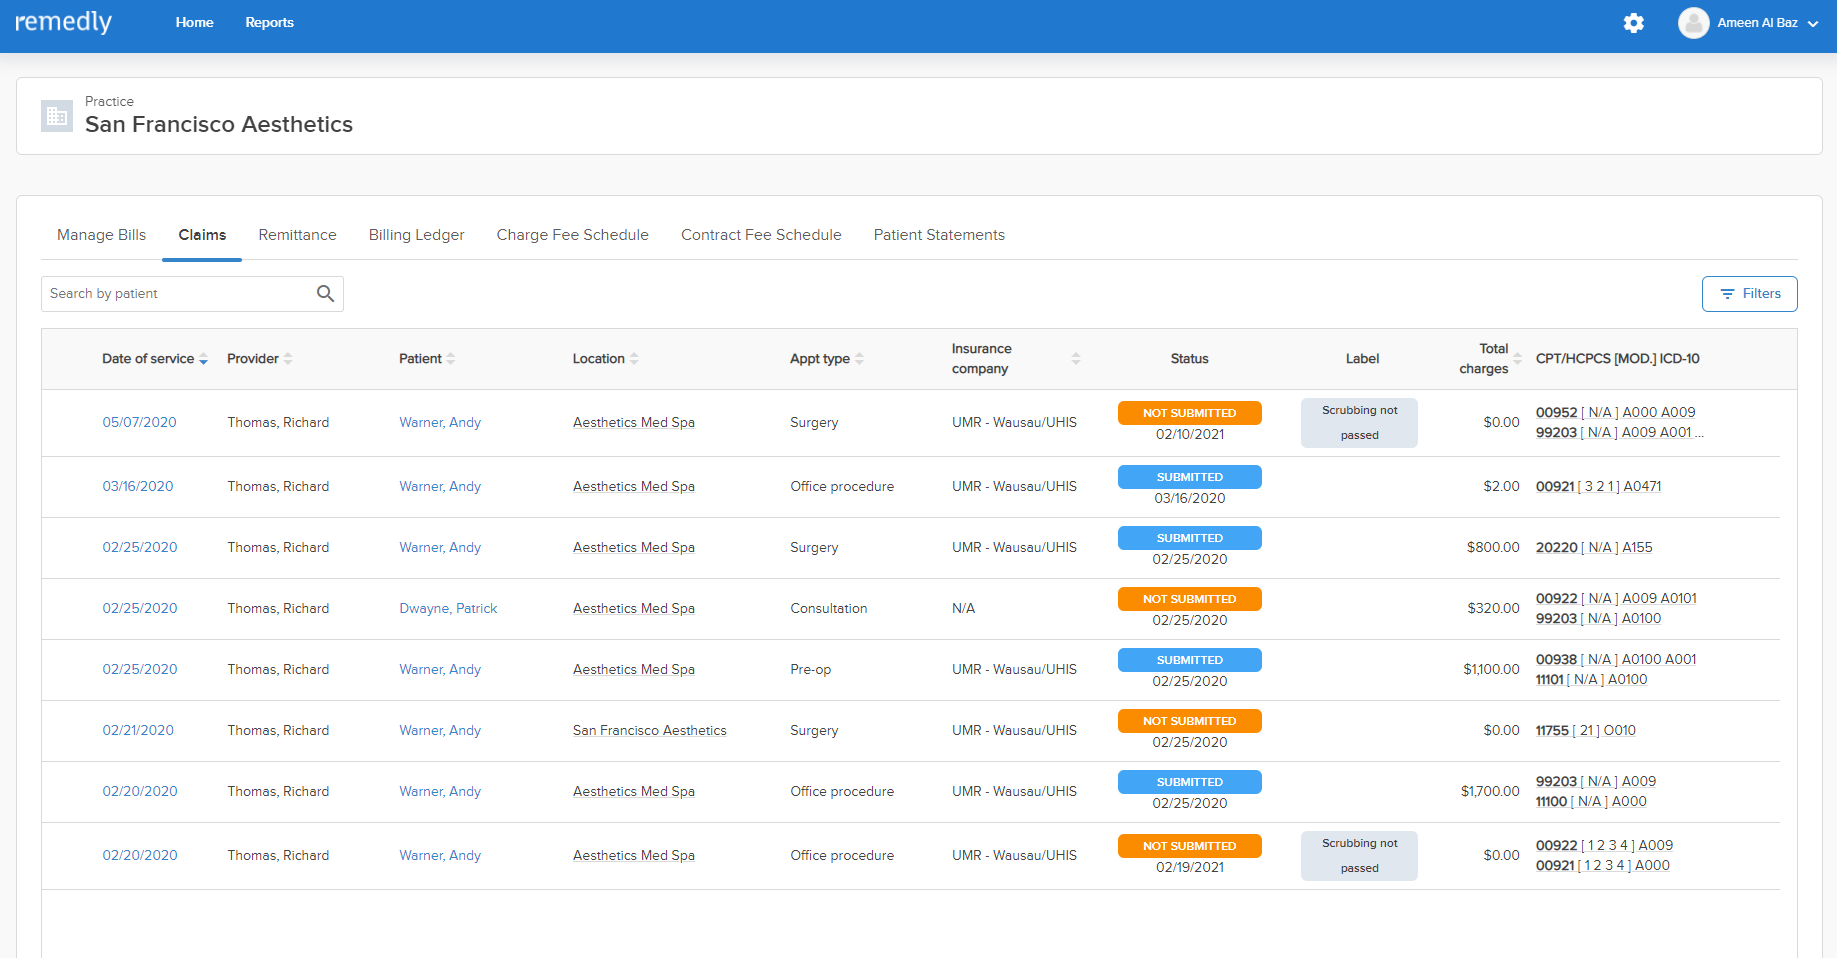Viewport: 1837px width, 958px height.
Task: Click NOT SUBMITTED badge dated 02/19/2021
Action: 1189,846
